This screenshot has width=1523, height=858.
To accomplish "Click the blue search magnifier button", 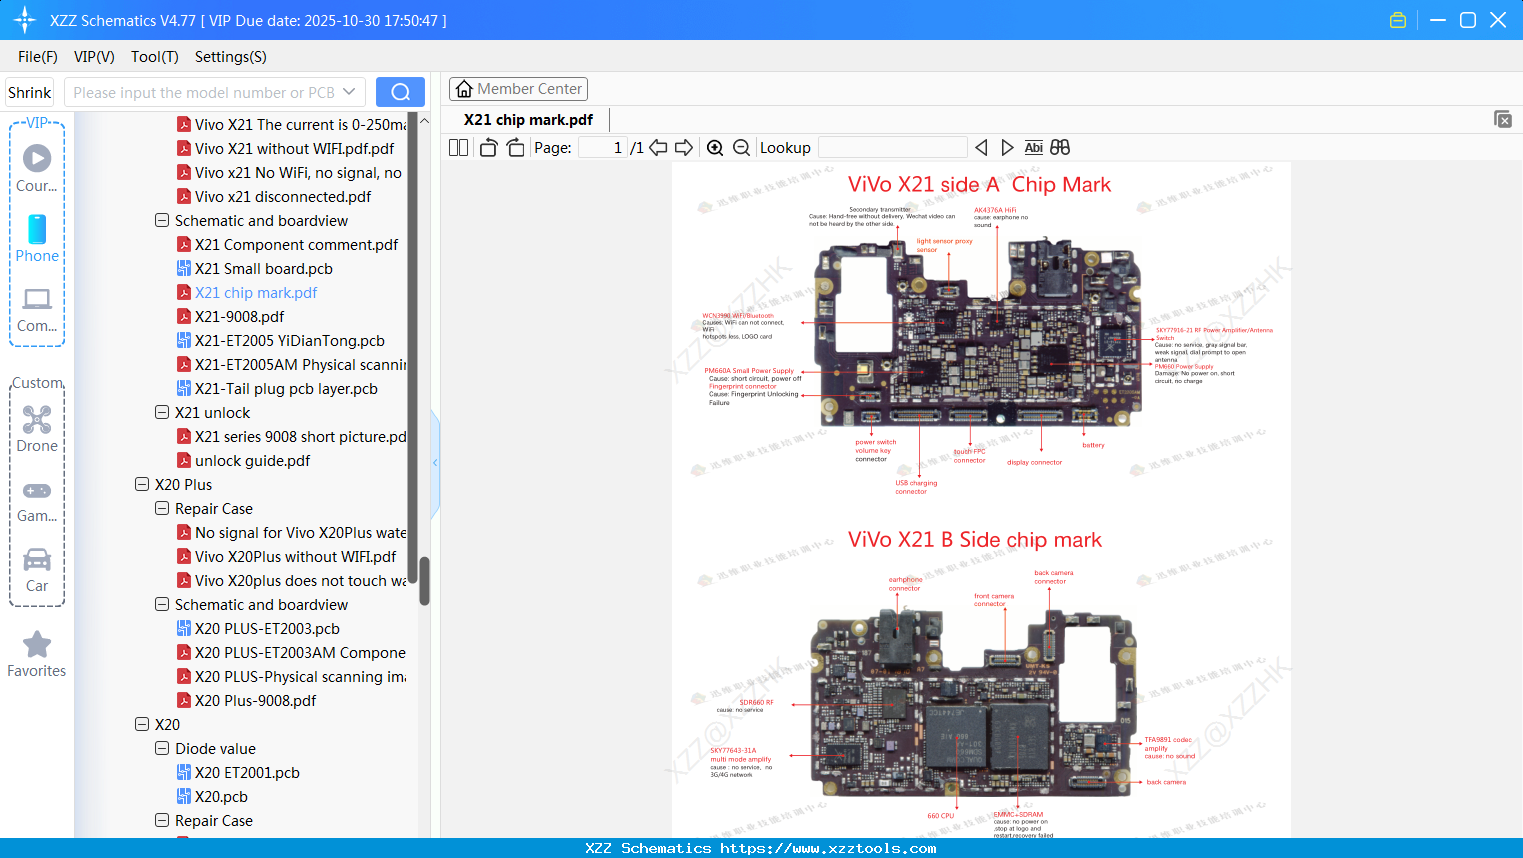I will [400, 91].
